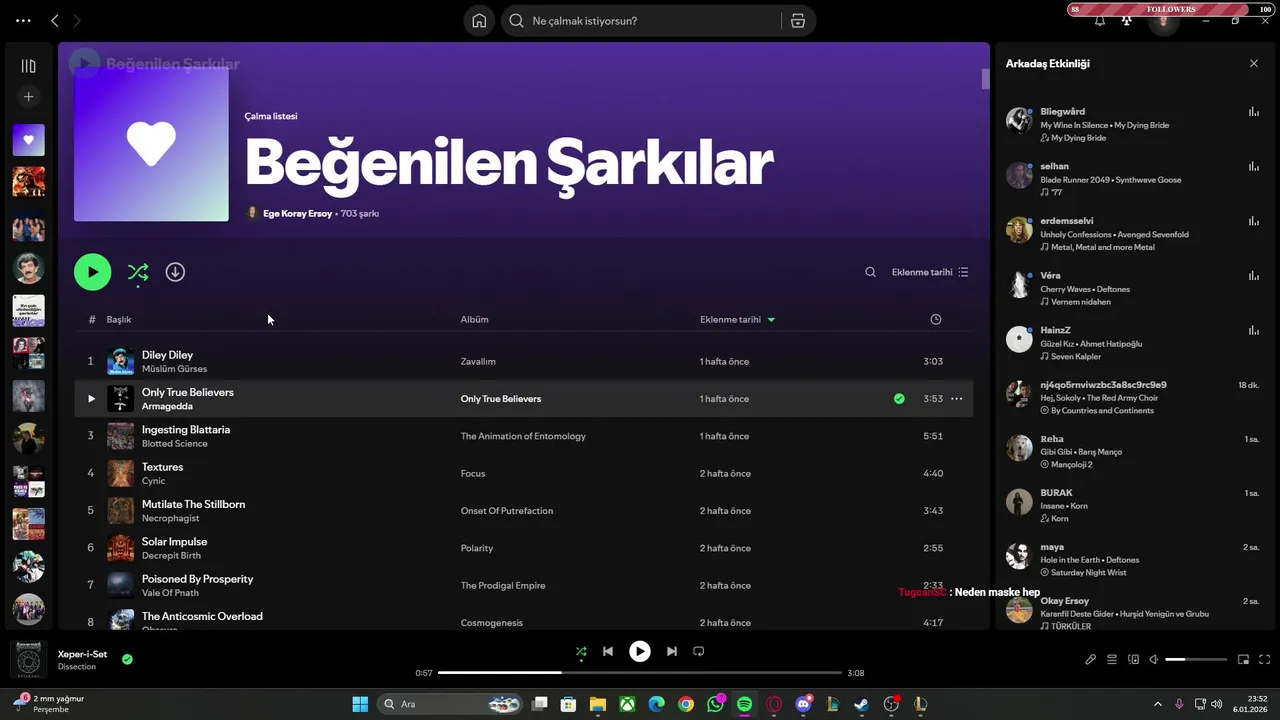
Task: Skip to the previous track
Action: (x=608, y=651)
